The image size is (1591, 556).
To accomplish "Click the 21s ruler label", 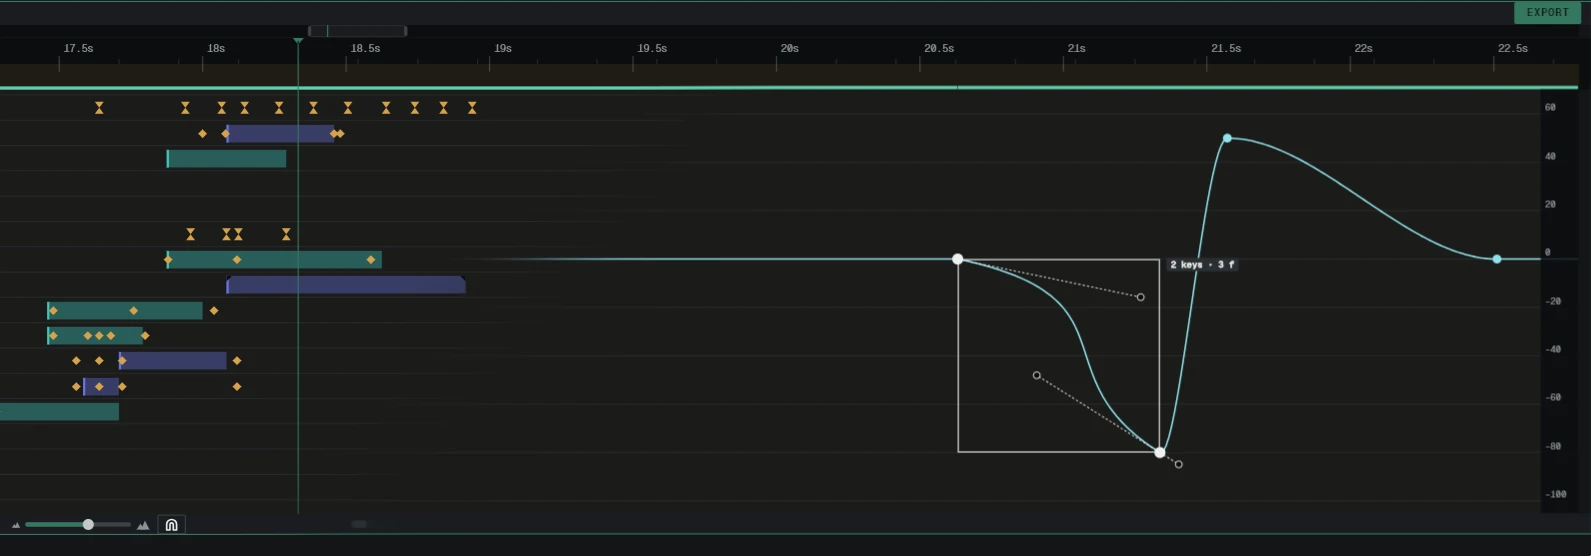I will pyautogui.click(x=1076, y=48).
